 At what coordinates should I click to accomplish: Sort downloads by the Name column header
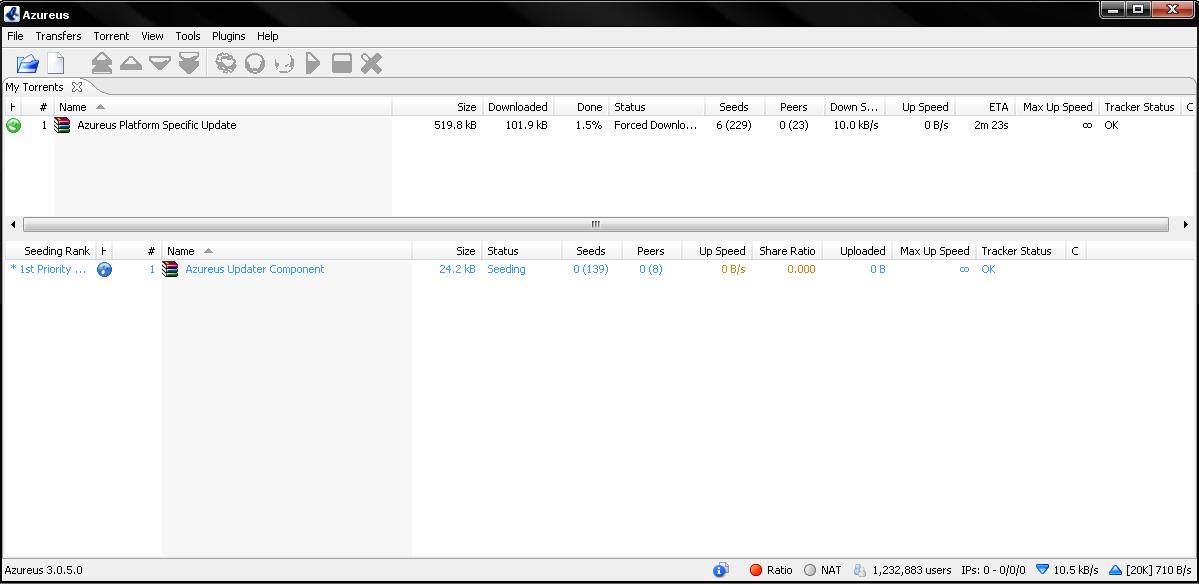pyautogui.click(x=73, y=107)
